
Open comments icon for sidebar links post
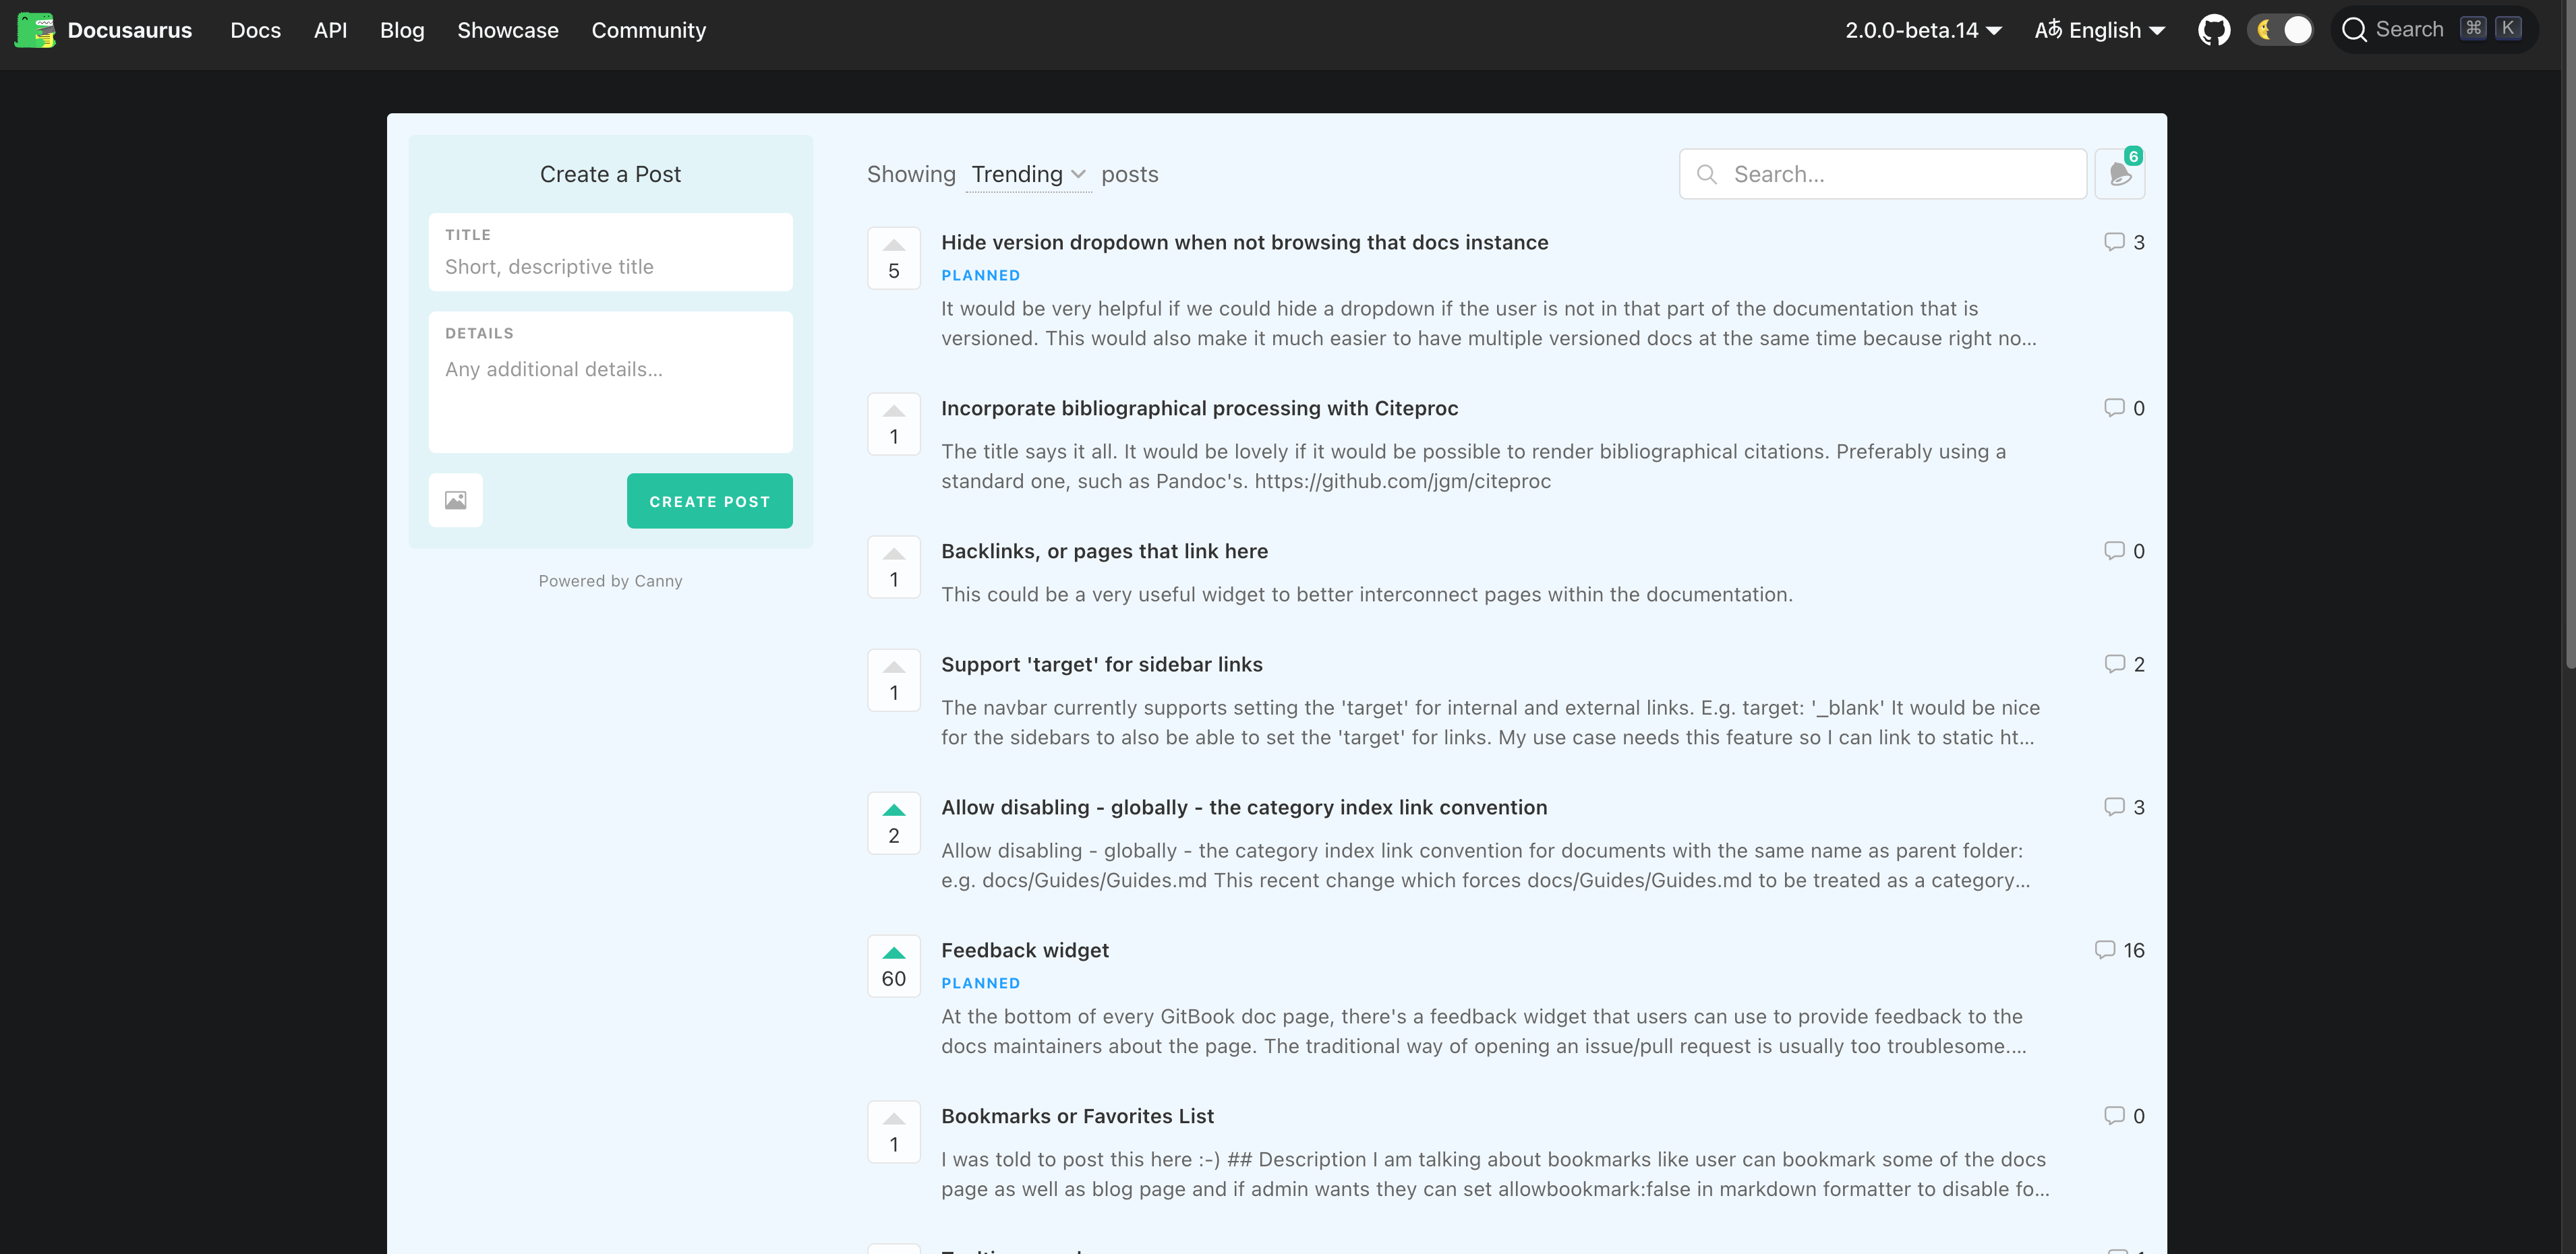tap(2114, 664)
